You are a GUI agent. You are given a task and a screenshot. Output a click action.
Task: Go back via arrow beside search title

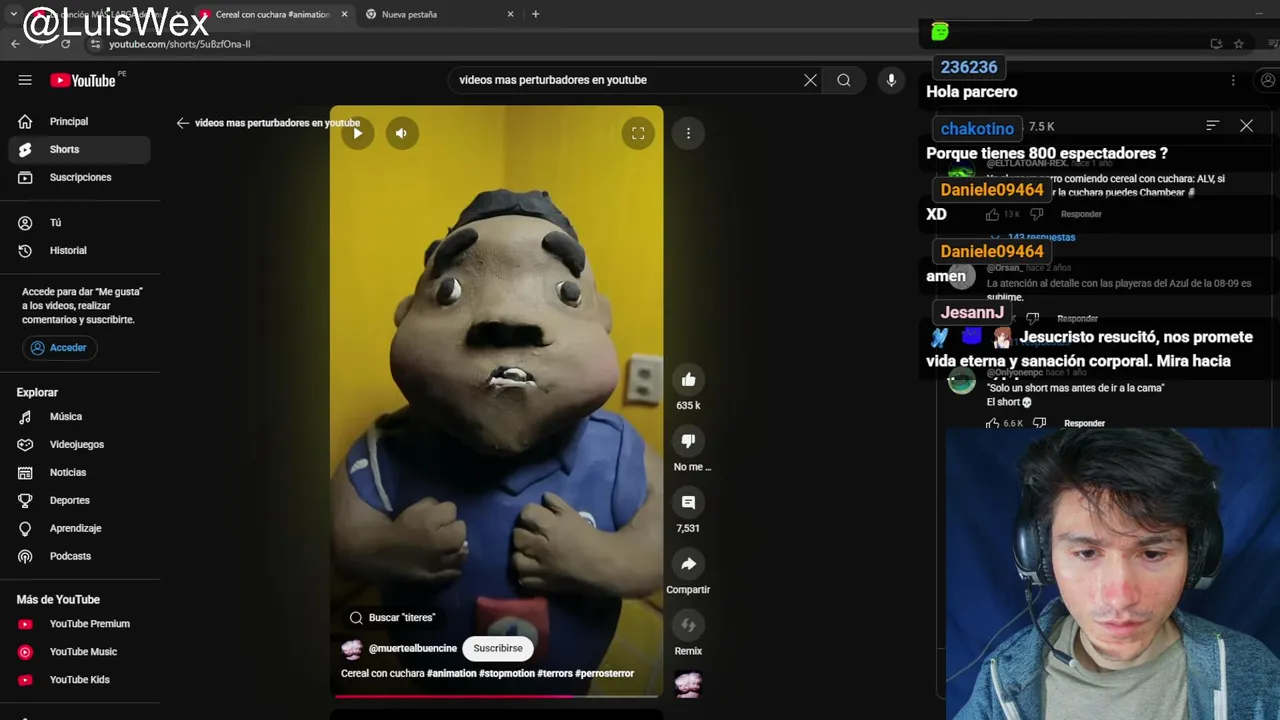click(182, 123)
